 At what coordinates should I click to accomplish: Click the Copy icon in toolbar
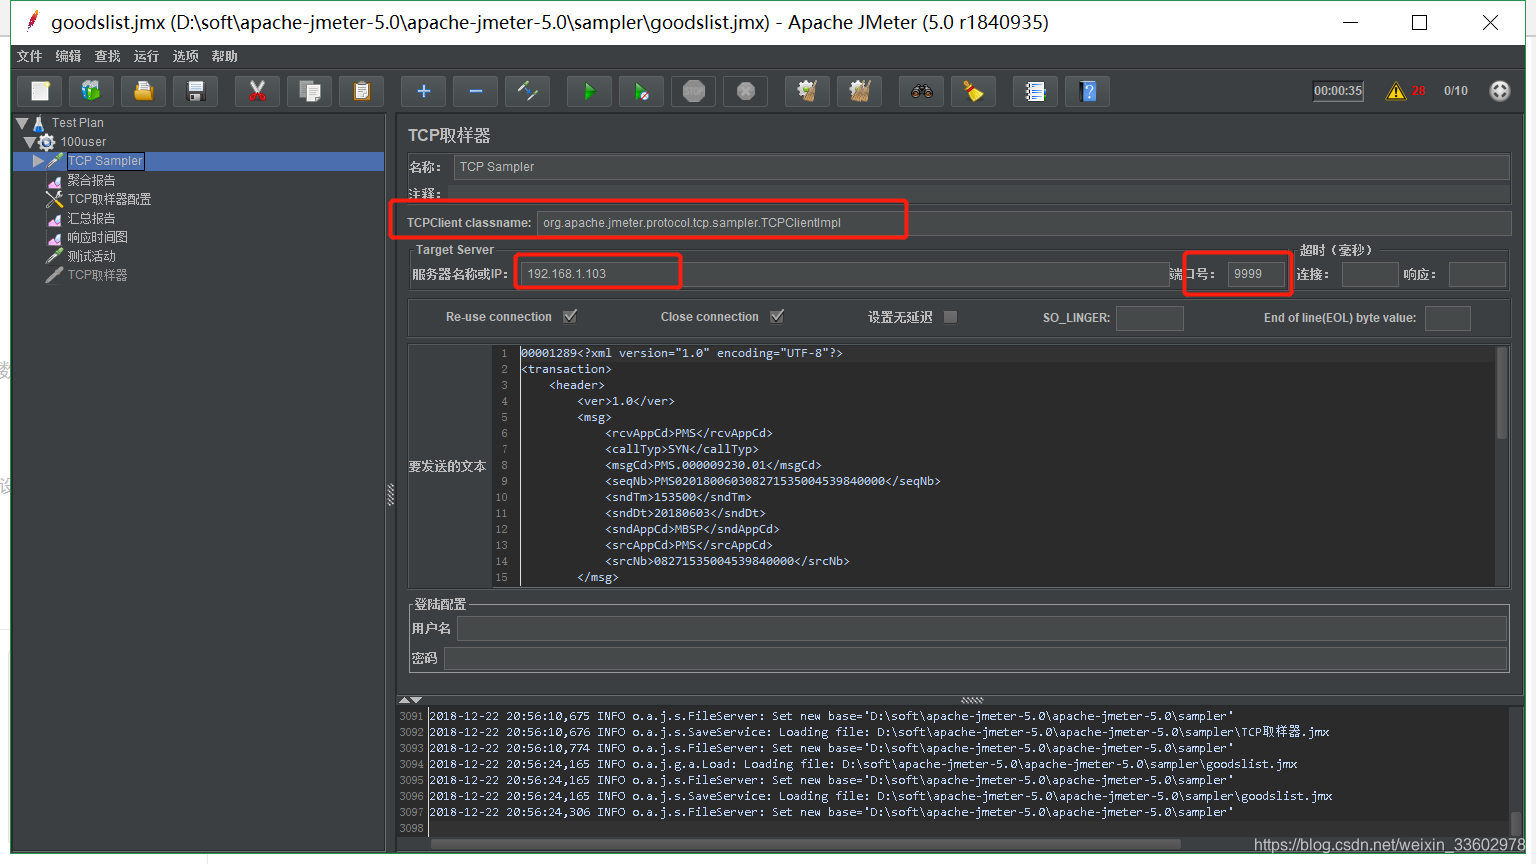point(309,91)
